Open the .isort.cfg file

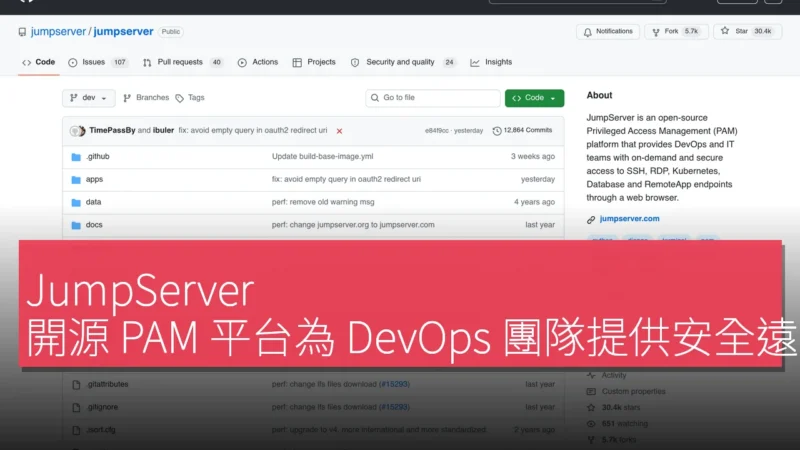(x=101, y=430)
